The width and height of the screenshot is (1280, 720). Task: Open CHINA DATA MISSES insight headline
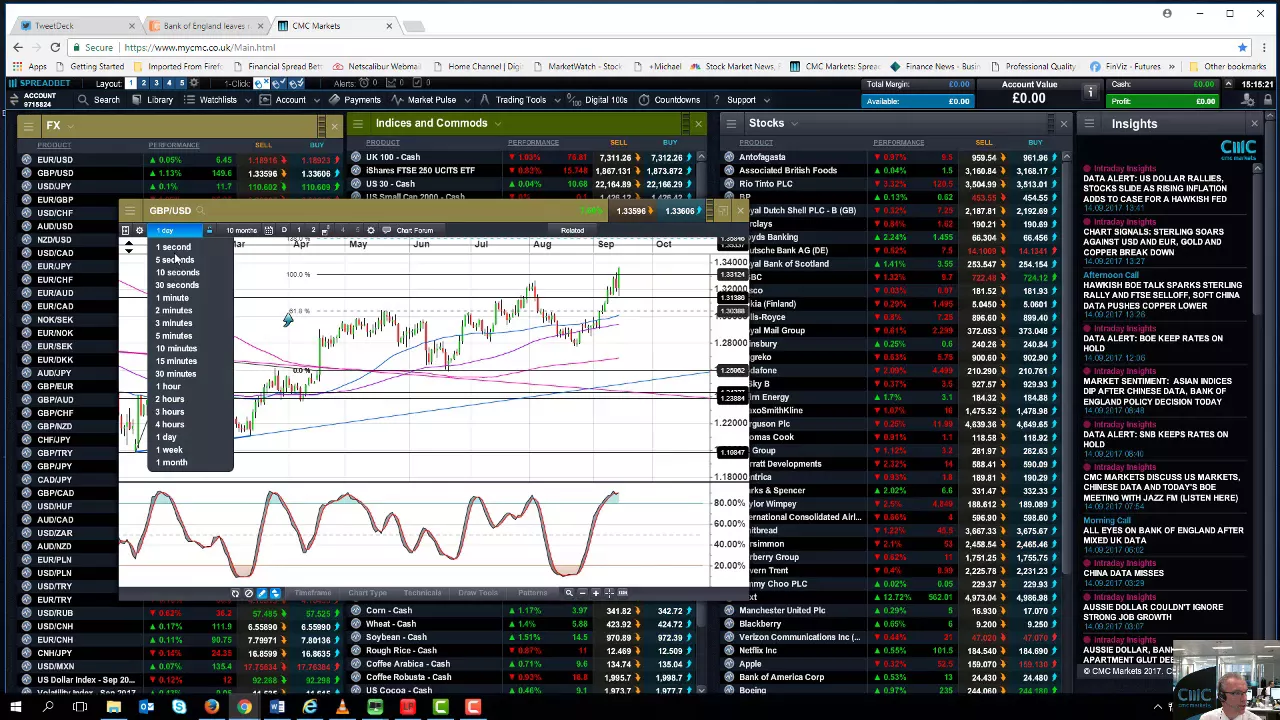pyautogui.click(x=1123, y=573)
